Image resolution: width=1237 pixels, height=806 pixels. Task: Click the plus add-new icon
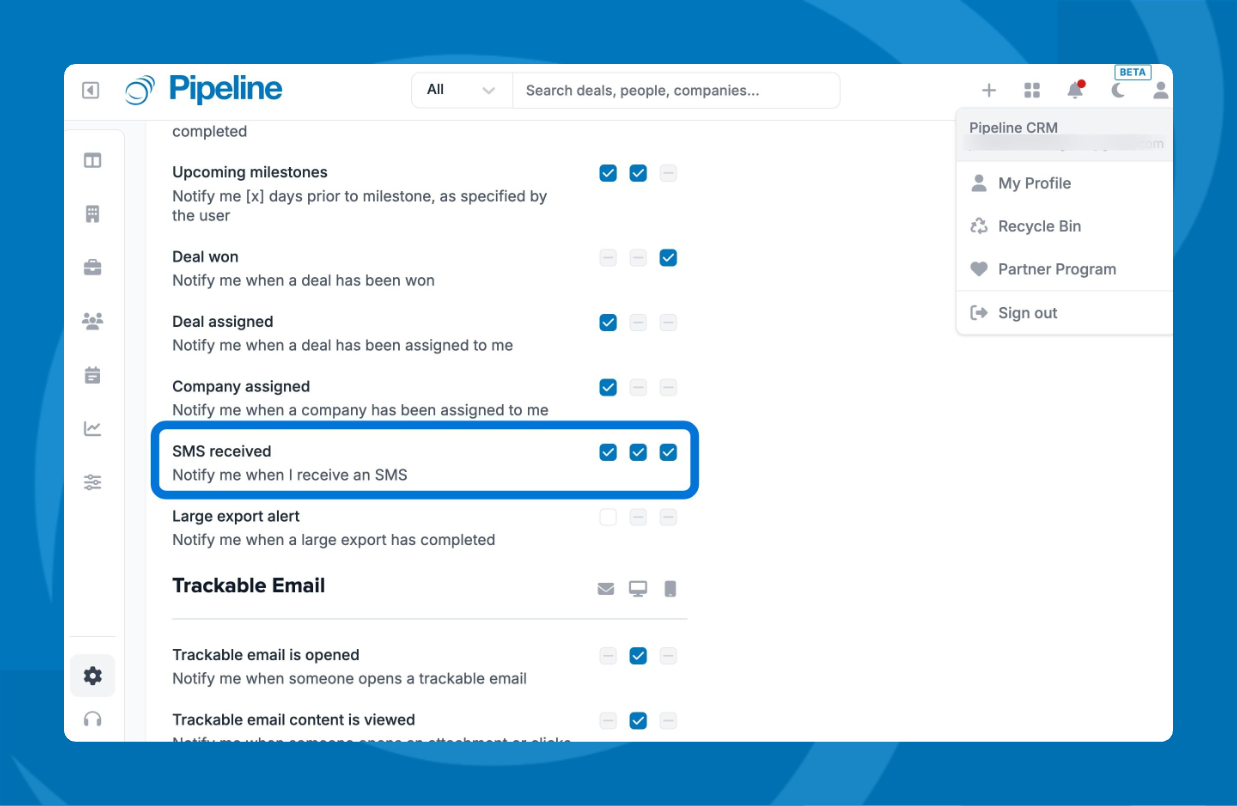(x=988, y=91)
